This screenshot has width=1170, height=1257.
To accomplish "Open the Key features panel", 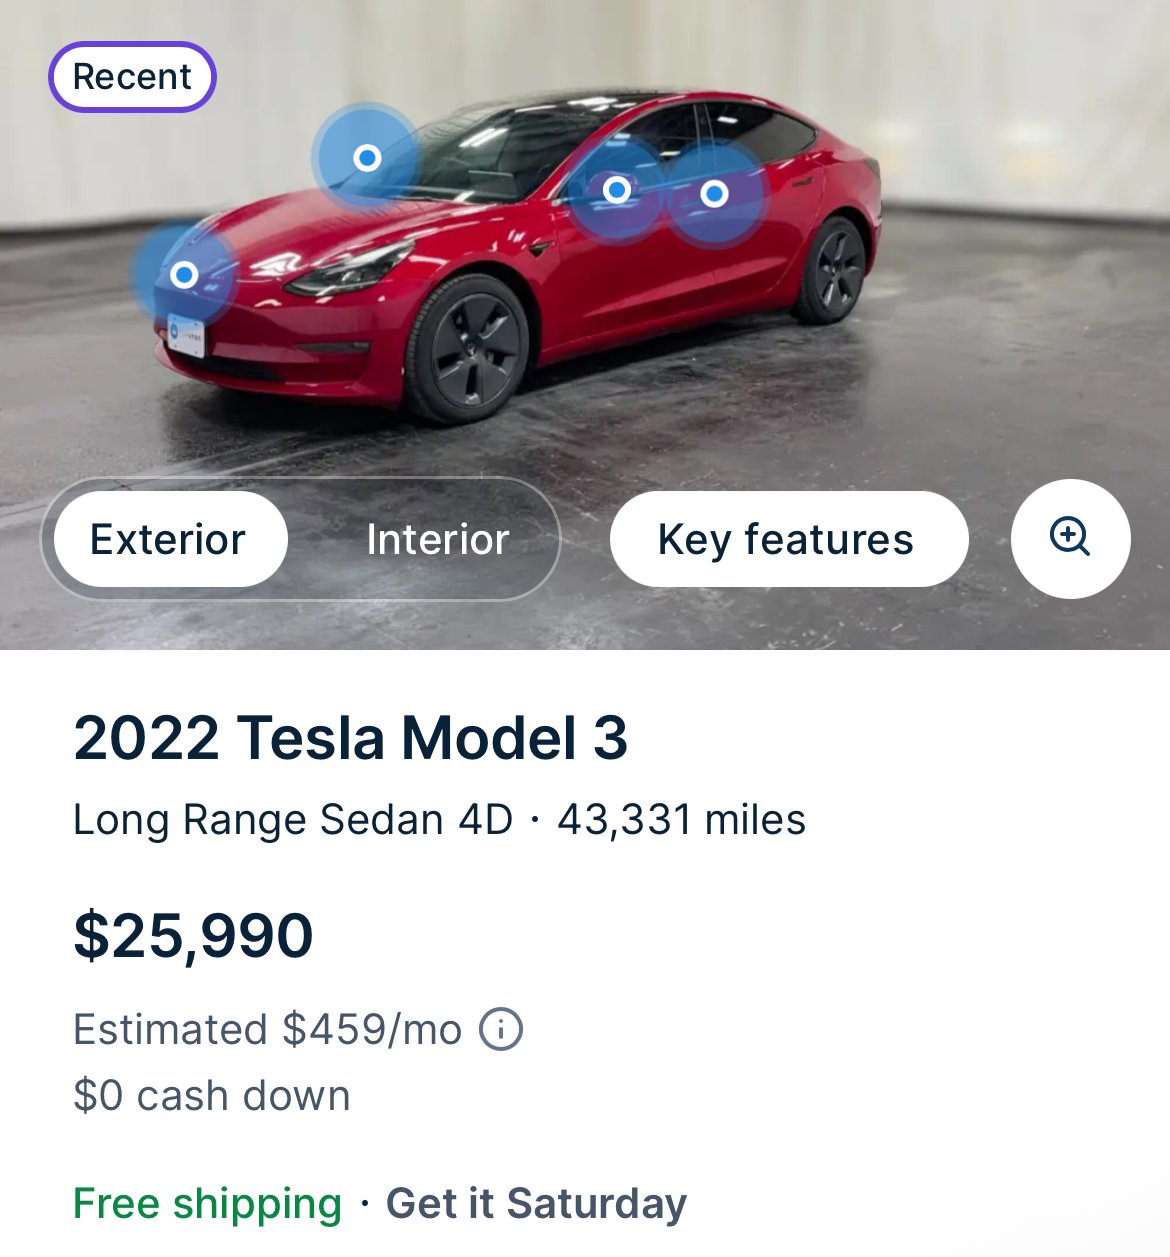I will (786, 539).
